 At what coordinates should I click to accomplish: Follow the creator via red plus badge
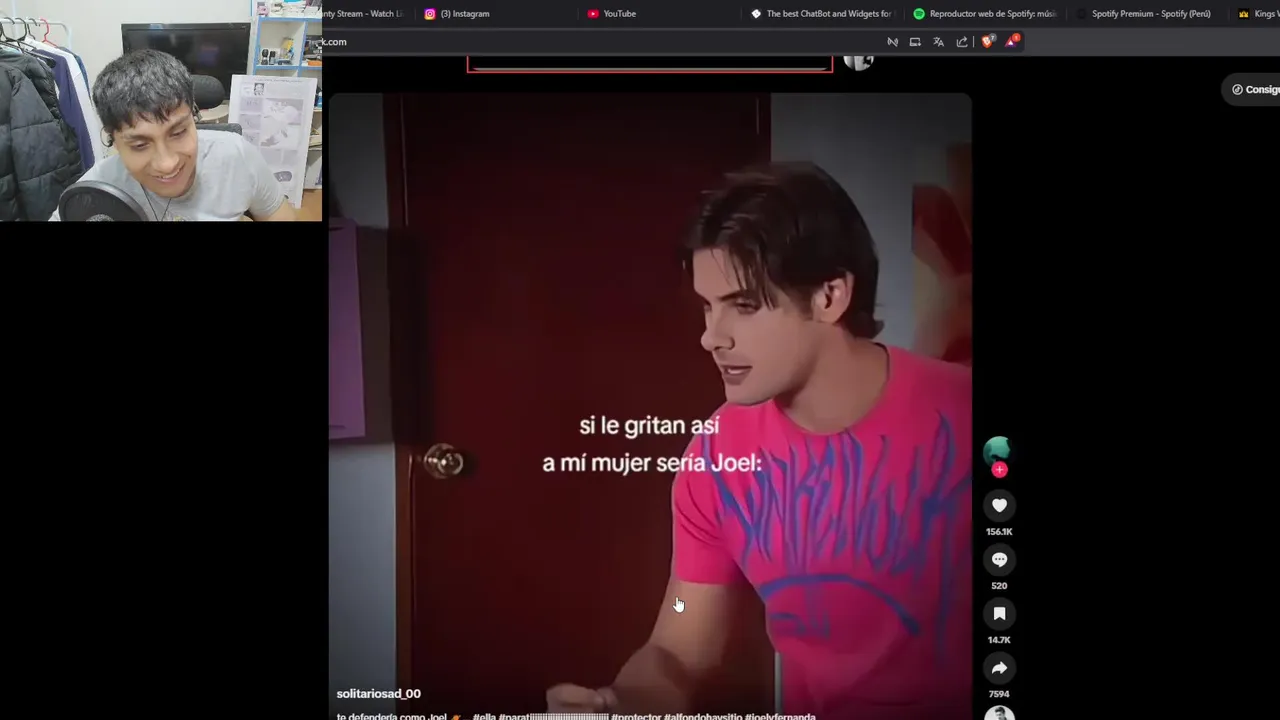click(999, 469)
